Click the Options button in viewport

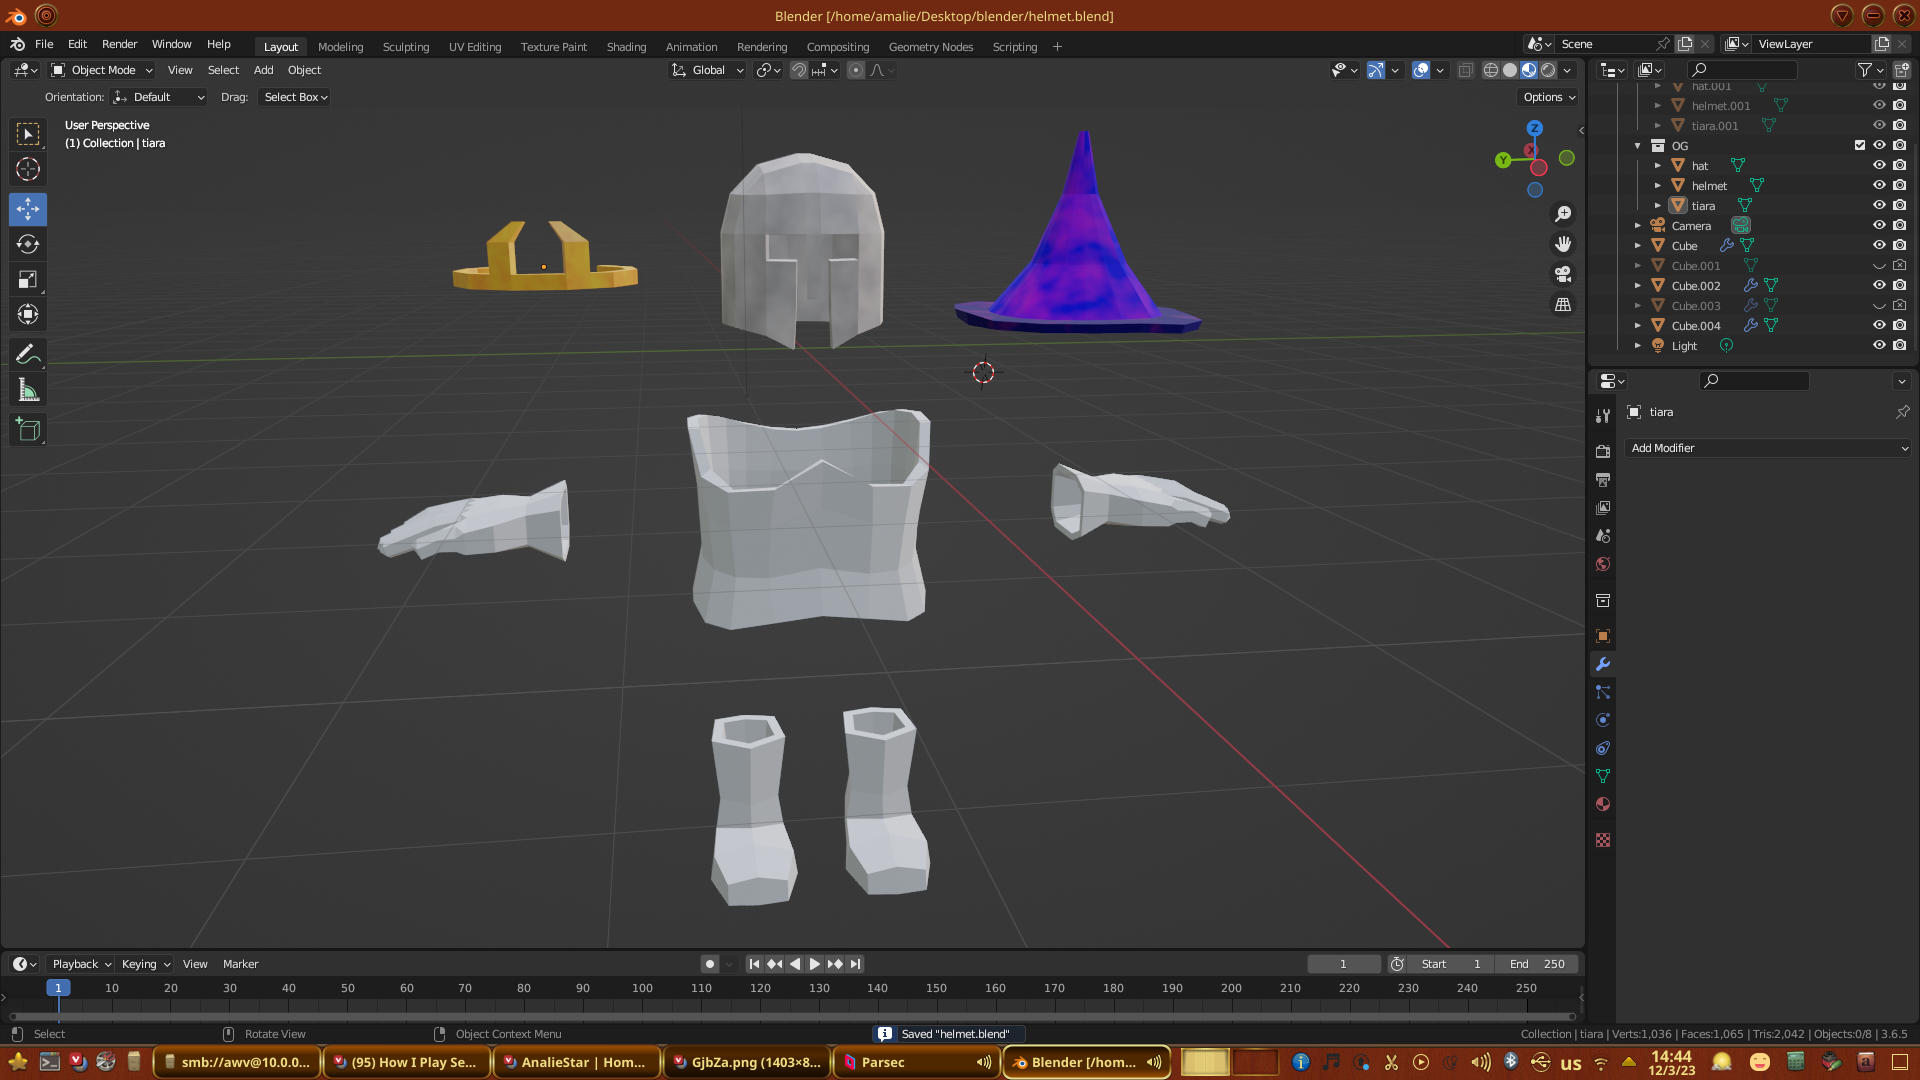tap(1549, 97)
